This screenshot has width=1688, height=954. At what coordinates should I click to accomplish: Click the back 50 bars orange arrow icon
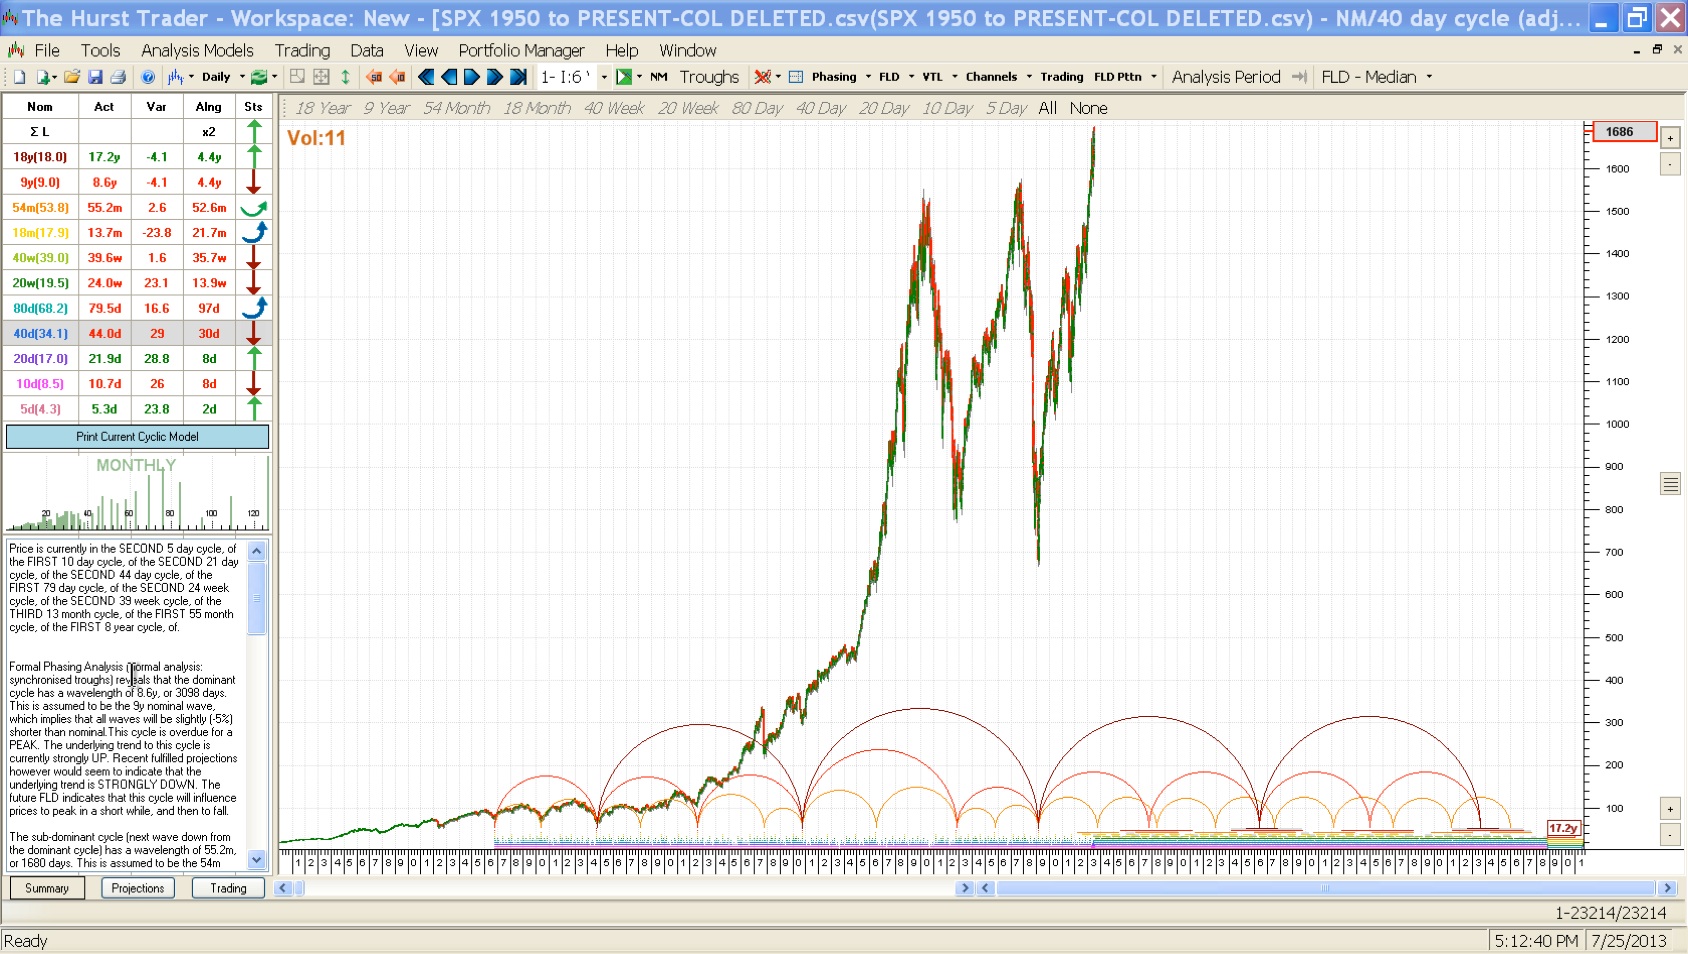tap(374, 77)
